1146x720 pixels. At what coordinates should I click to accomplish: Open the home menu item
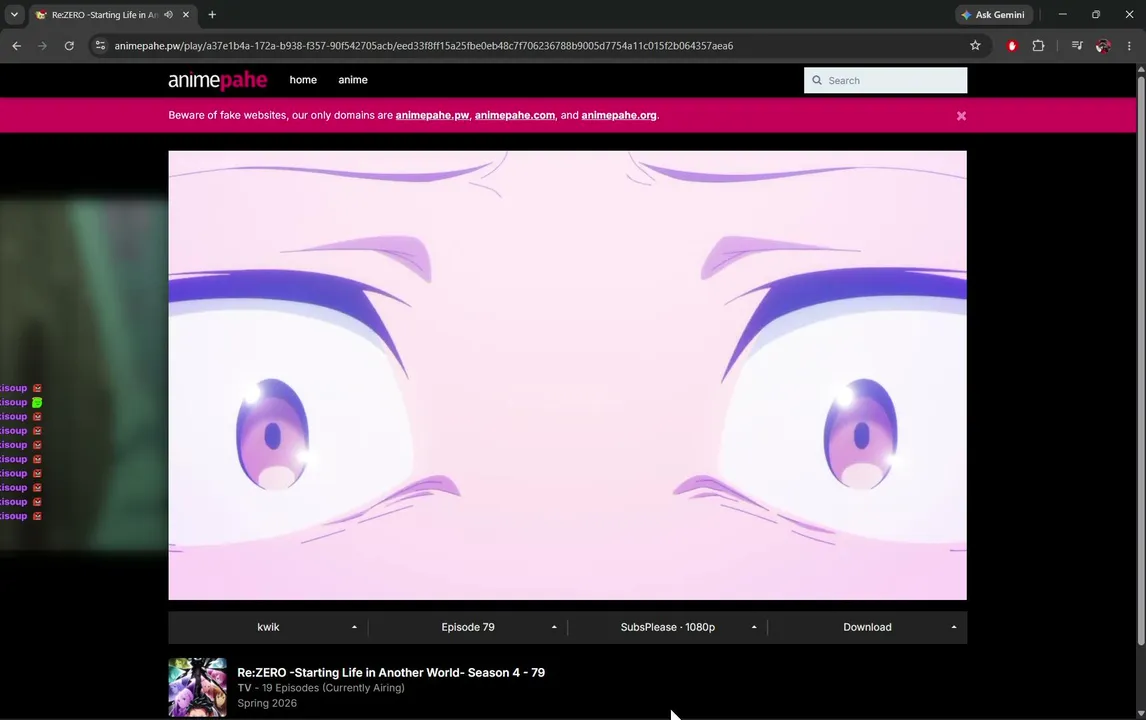pyautogui.click(x=303, y=80)
